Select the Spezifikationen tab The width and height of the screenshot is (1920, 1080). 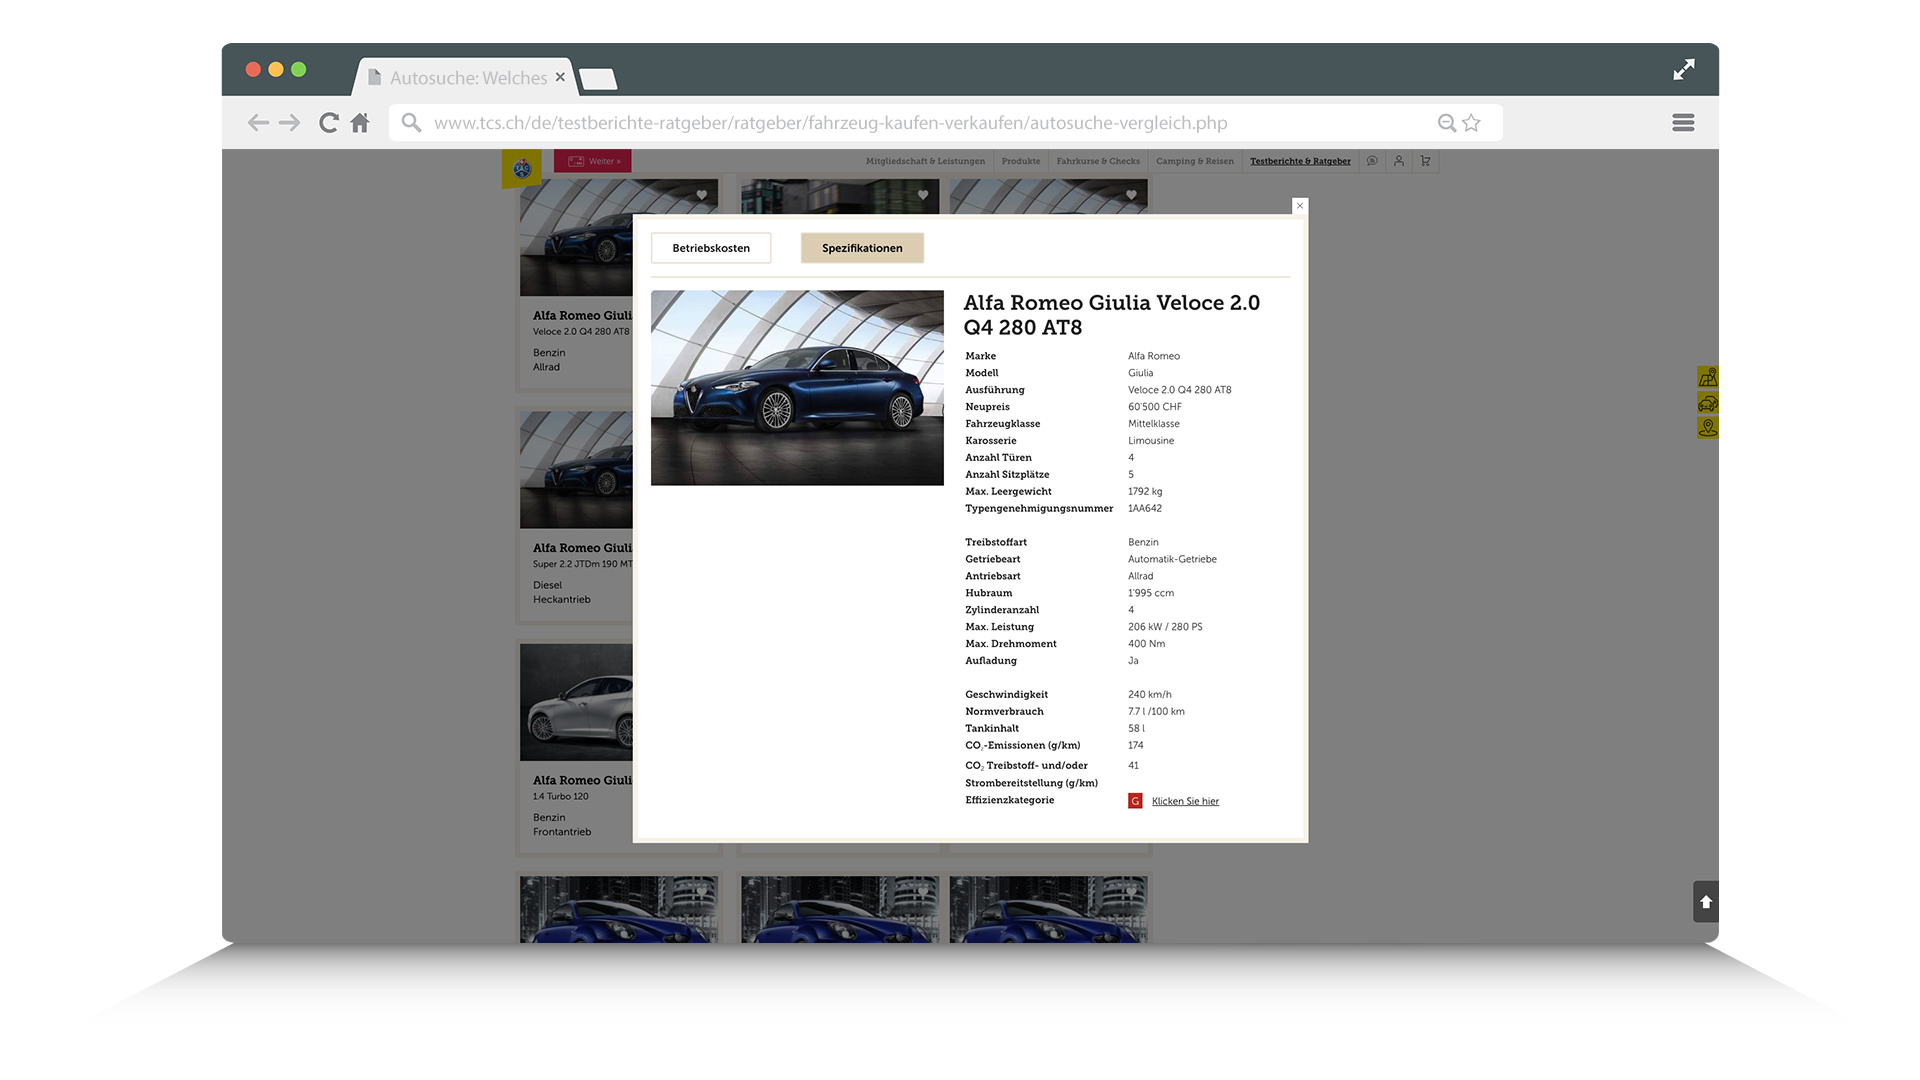(x=862, y=248)
